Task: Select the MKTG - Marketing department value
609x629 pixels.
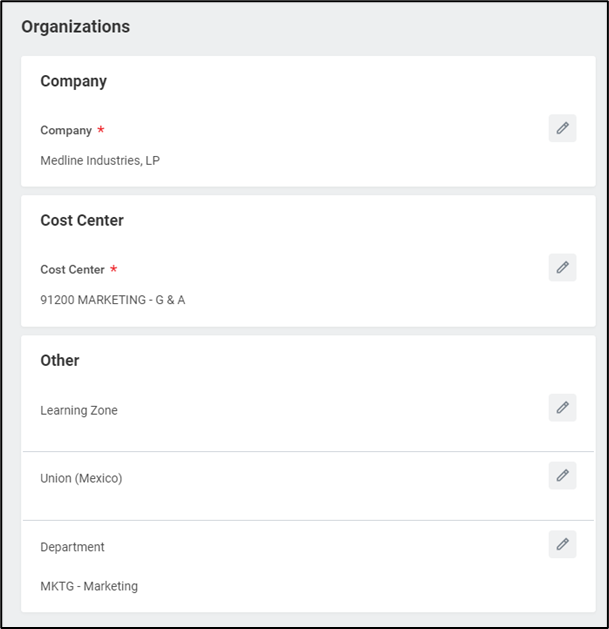Action: coord(89,586)
